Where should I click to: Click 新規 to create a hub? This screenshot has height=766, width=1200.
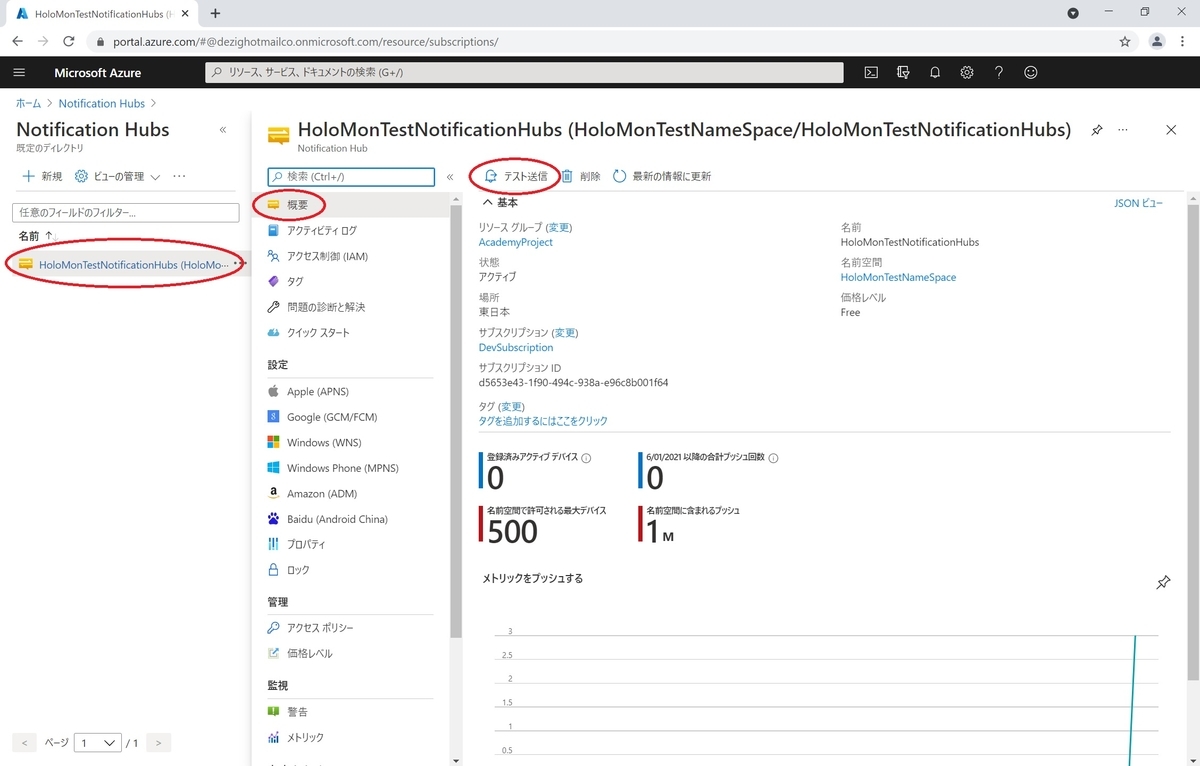pyautogui.click(x=42, y=176)
